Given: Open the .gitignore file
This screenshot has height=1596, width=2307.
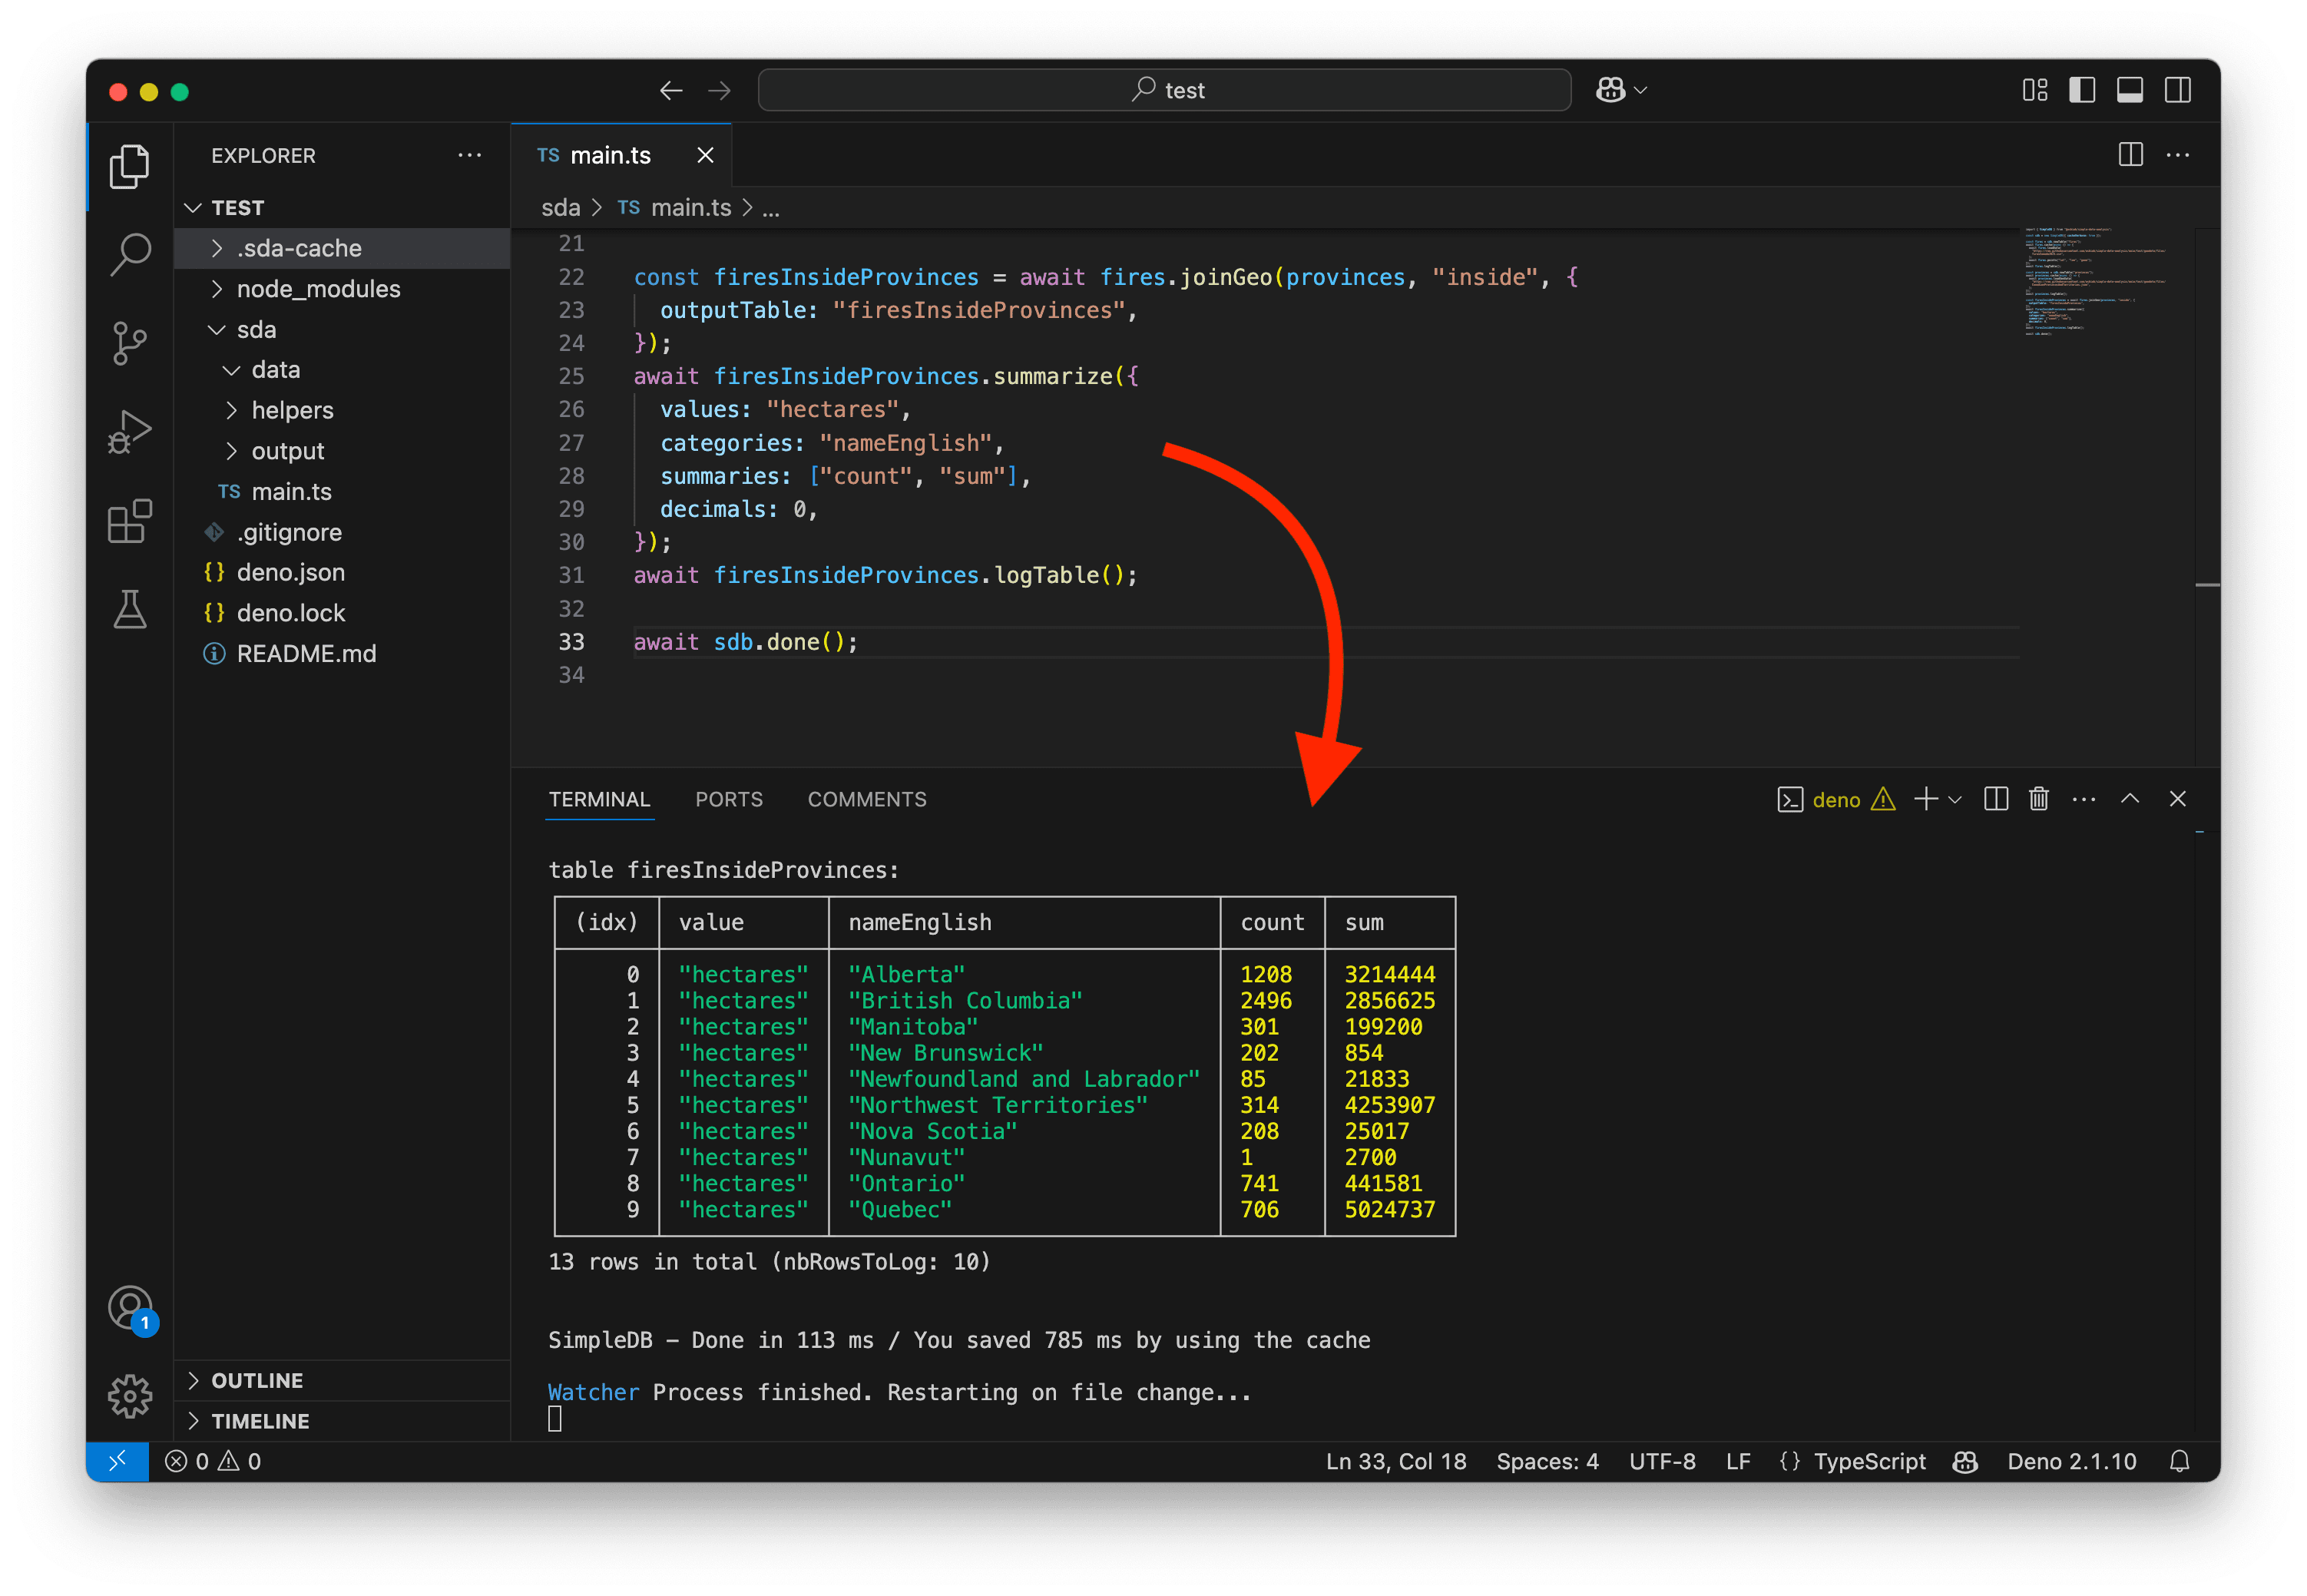Looking at the screenshot, I should pyautogui.click(x=342, y=532).
